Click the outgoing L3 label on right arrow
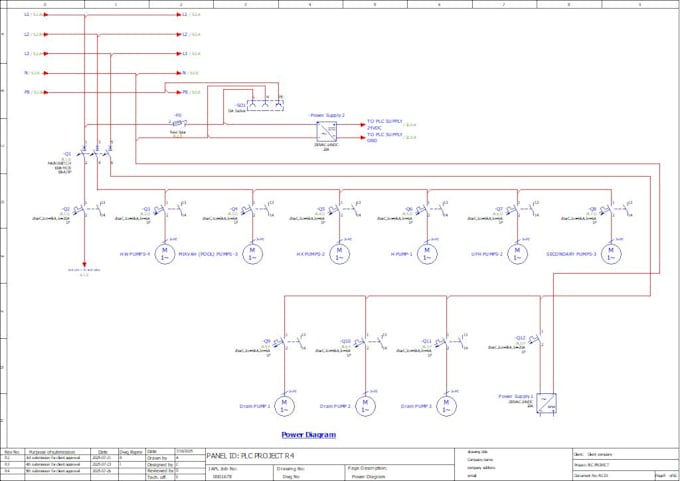The image size is (680, 481). [x=185, y=53]
